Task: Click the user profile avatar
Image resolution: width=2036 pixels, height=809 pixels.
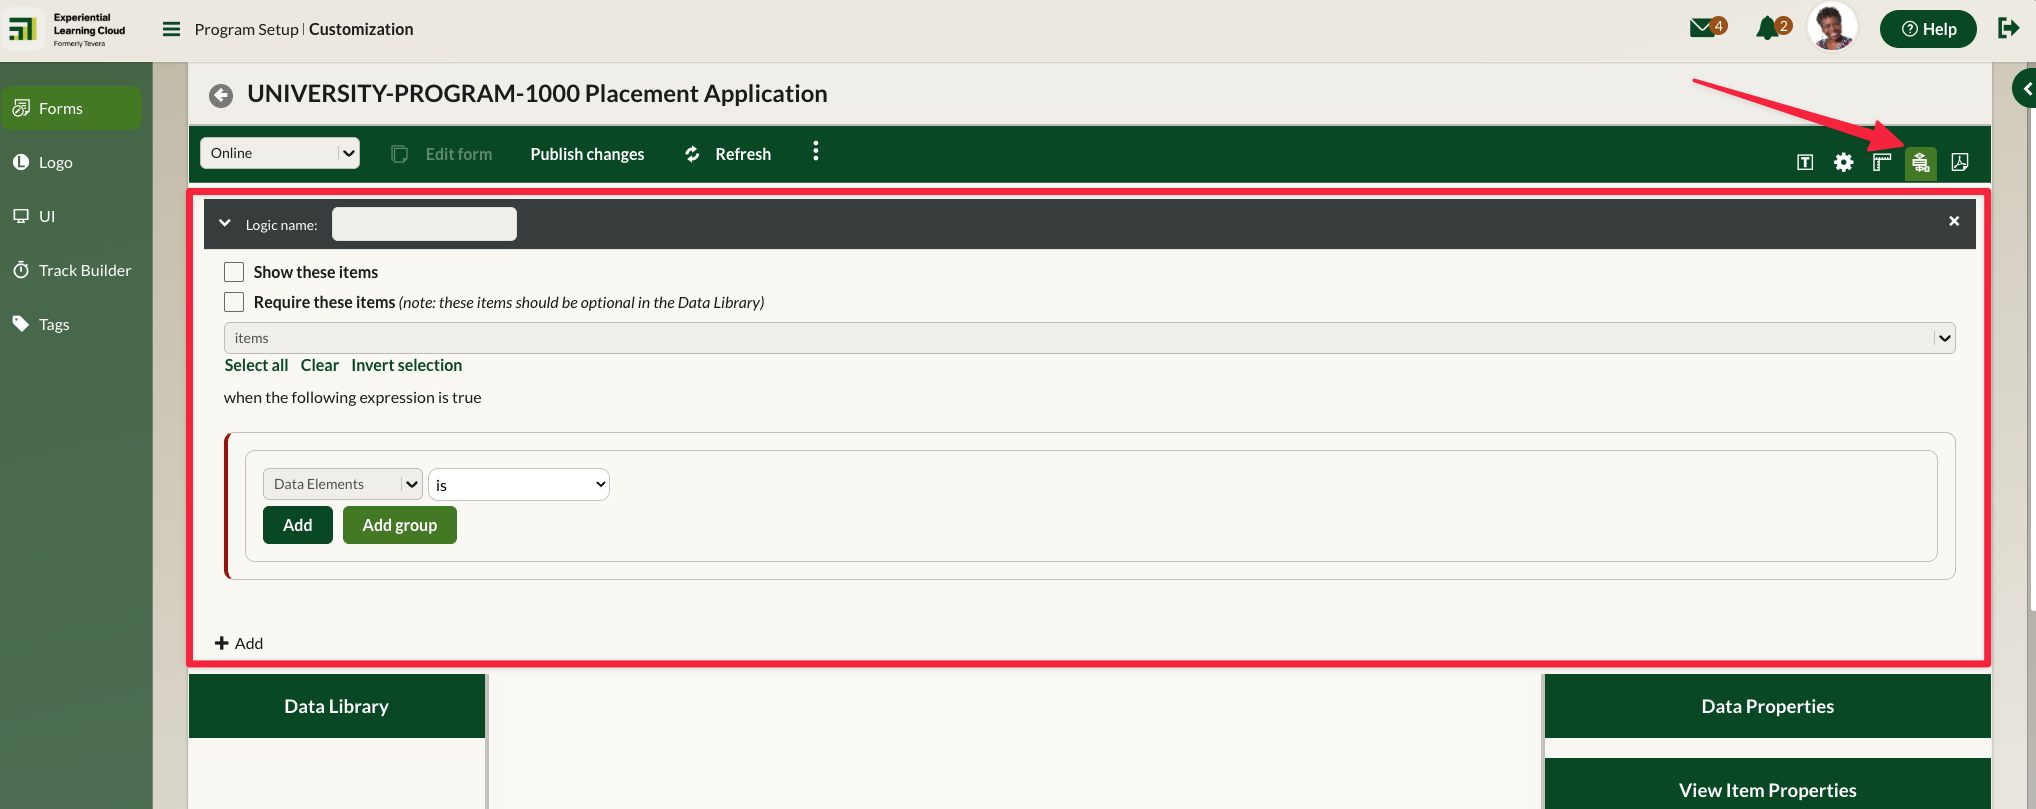Action: (x=1832, y=26)
